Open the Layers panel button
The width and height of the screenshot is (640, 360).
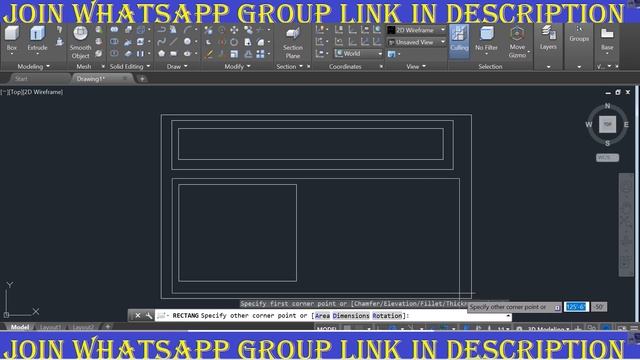548,38
